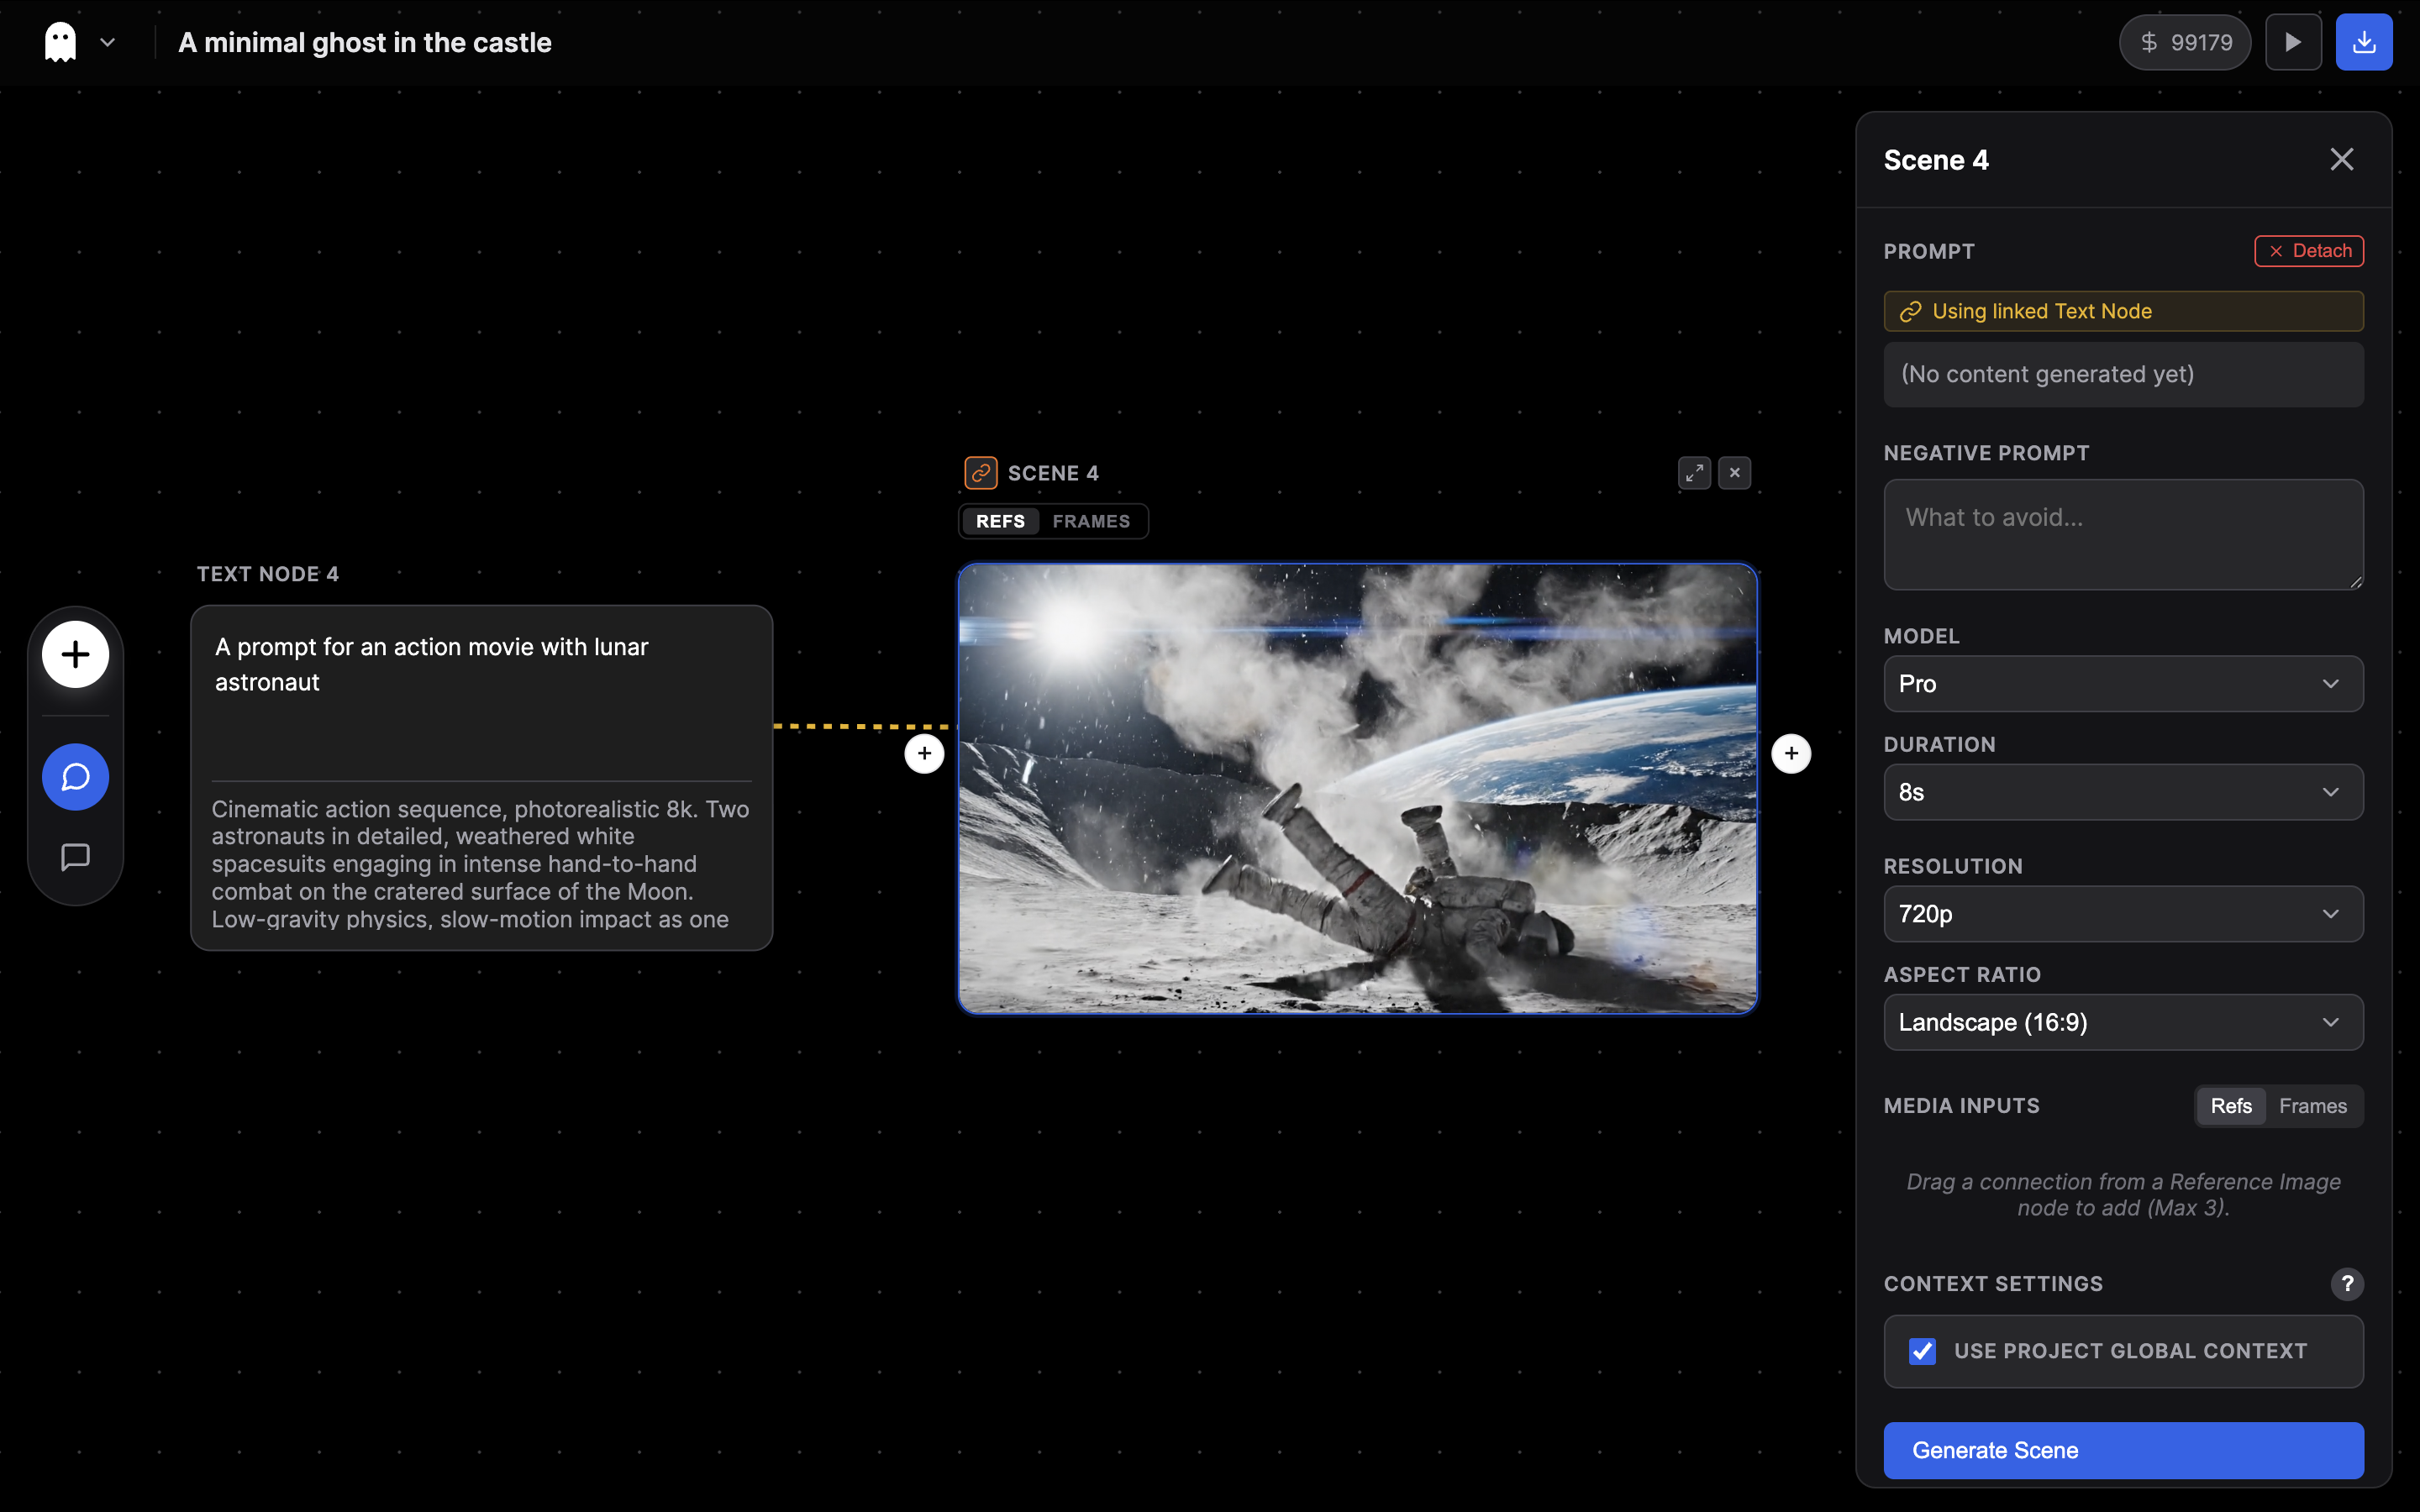Click the ghost logo icon
The height and width of the screenshot is (1512, 2420).
click(x=61, y=42)
